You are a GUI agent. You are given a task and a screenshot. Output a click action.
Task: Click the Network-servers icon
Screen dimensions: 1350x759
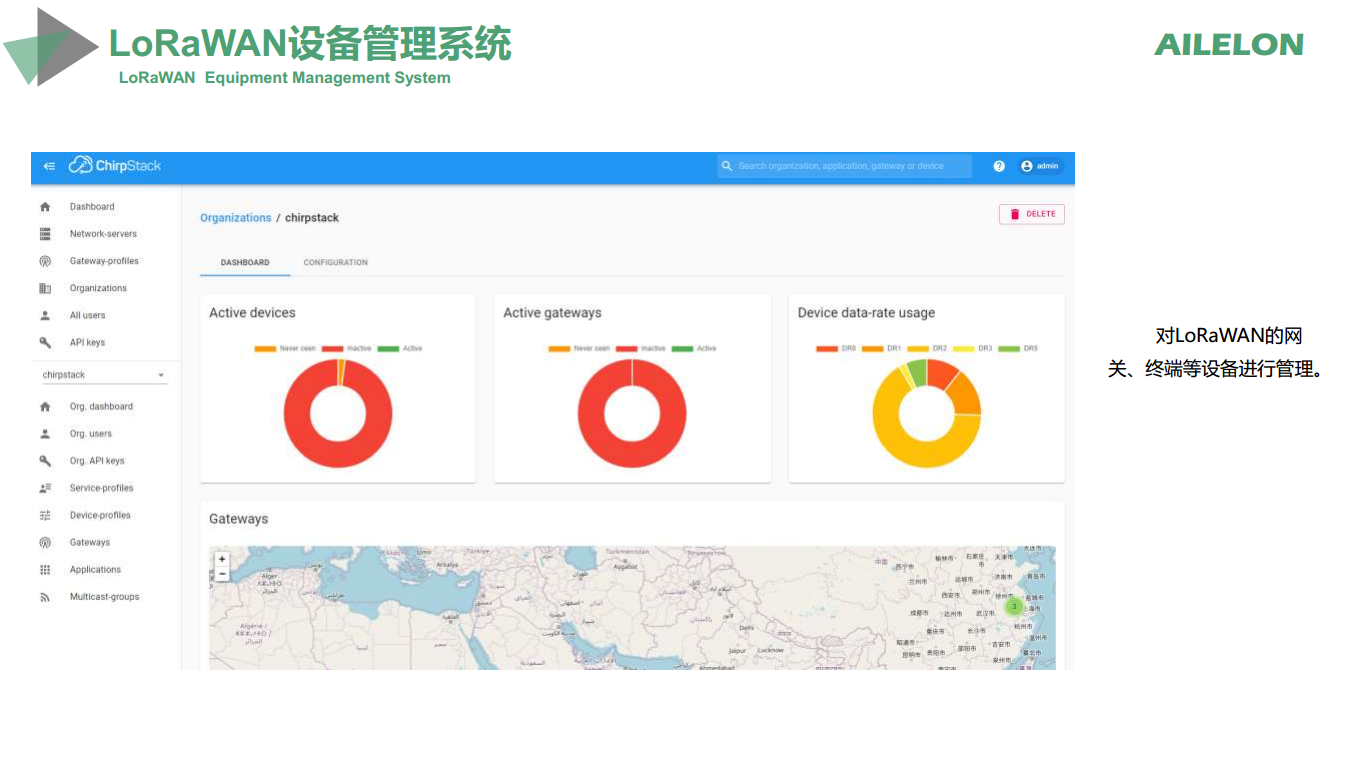(x=45, y=234)
